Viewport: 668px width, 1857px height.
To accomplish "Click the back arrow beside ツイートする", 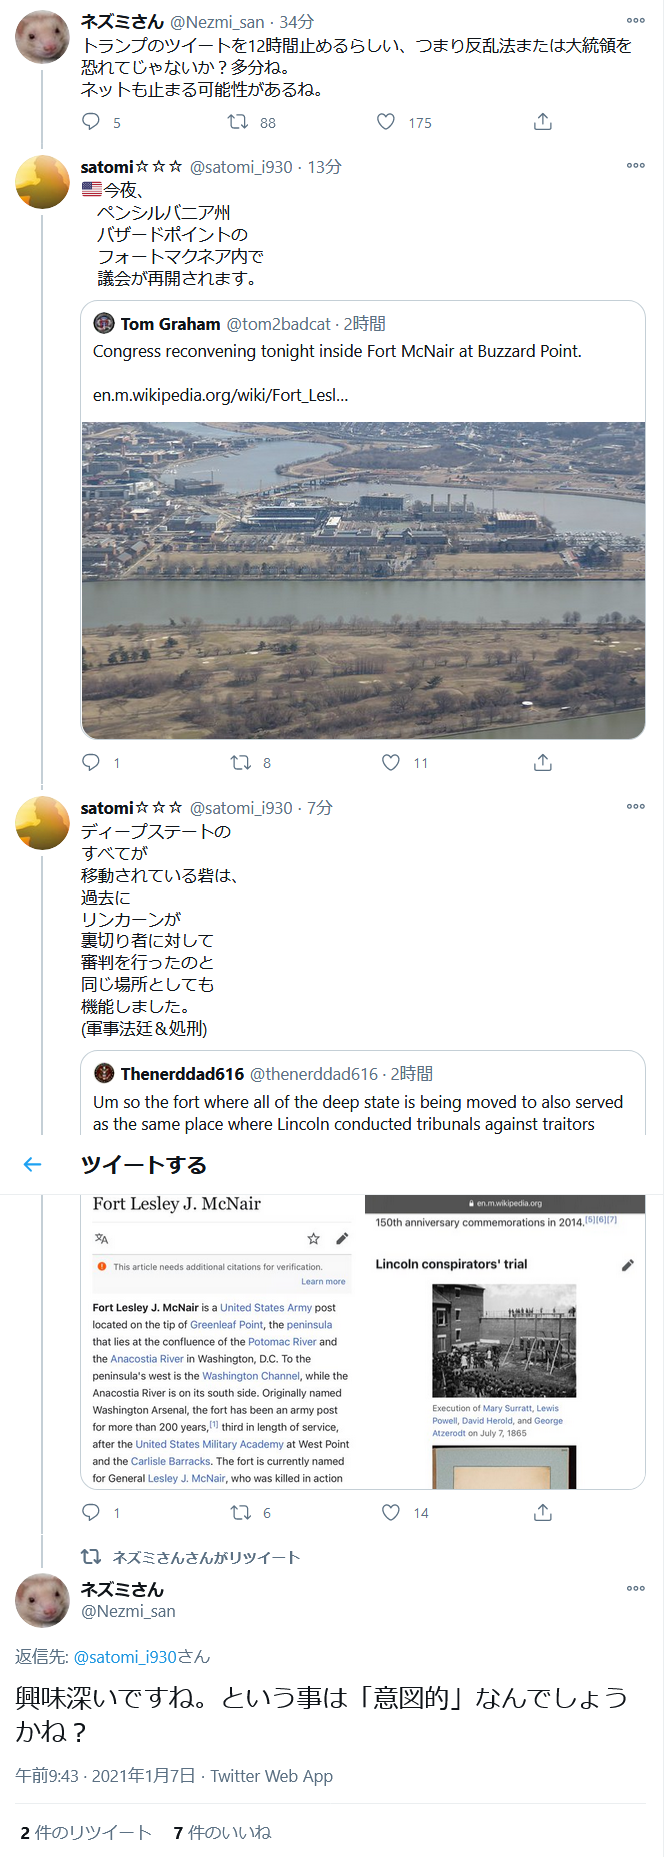I will [33, 1164].
